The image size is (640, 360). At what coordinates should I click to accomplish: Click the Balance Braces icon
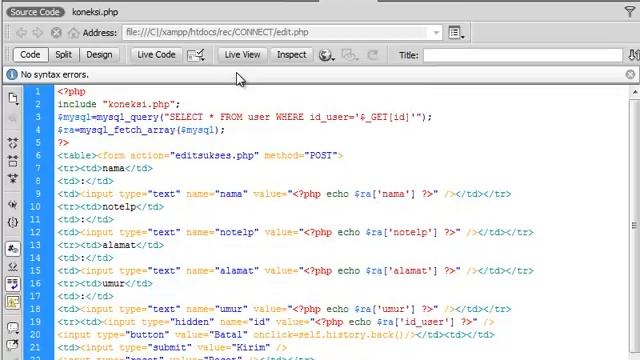click(x=13, y=222)
